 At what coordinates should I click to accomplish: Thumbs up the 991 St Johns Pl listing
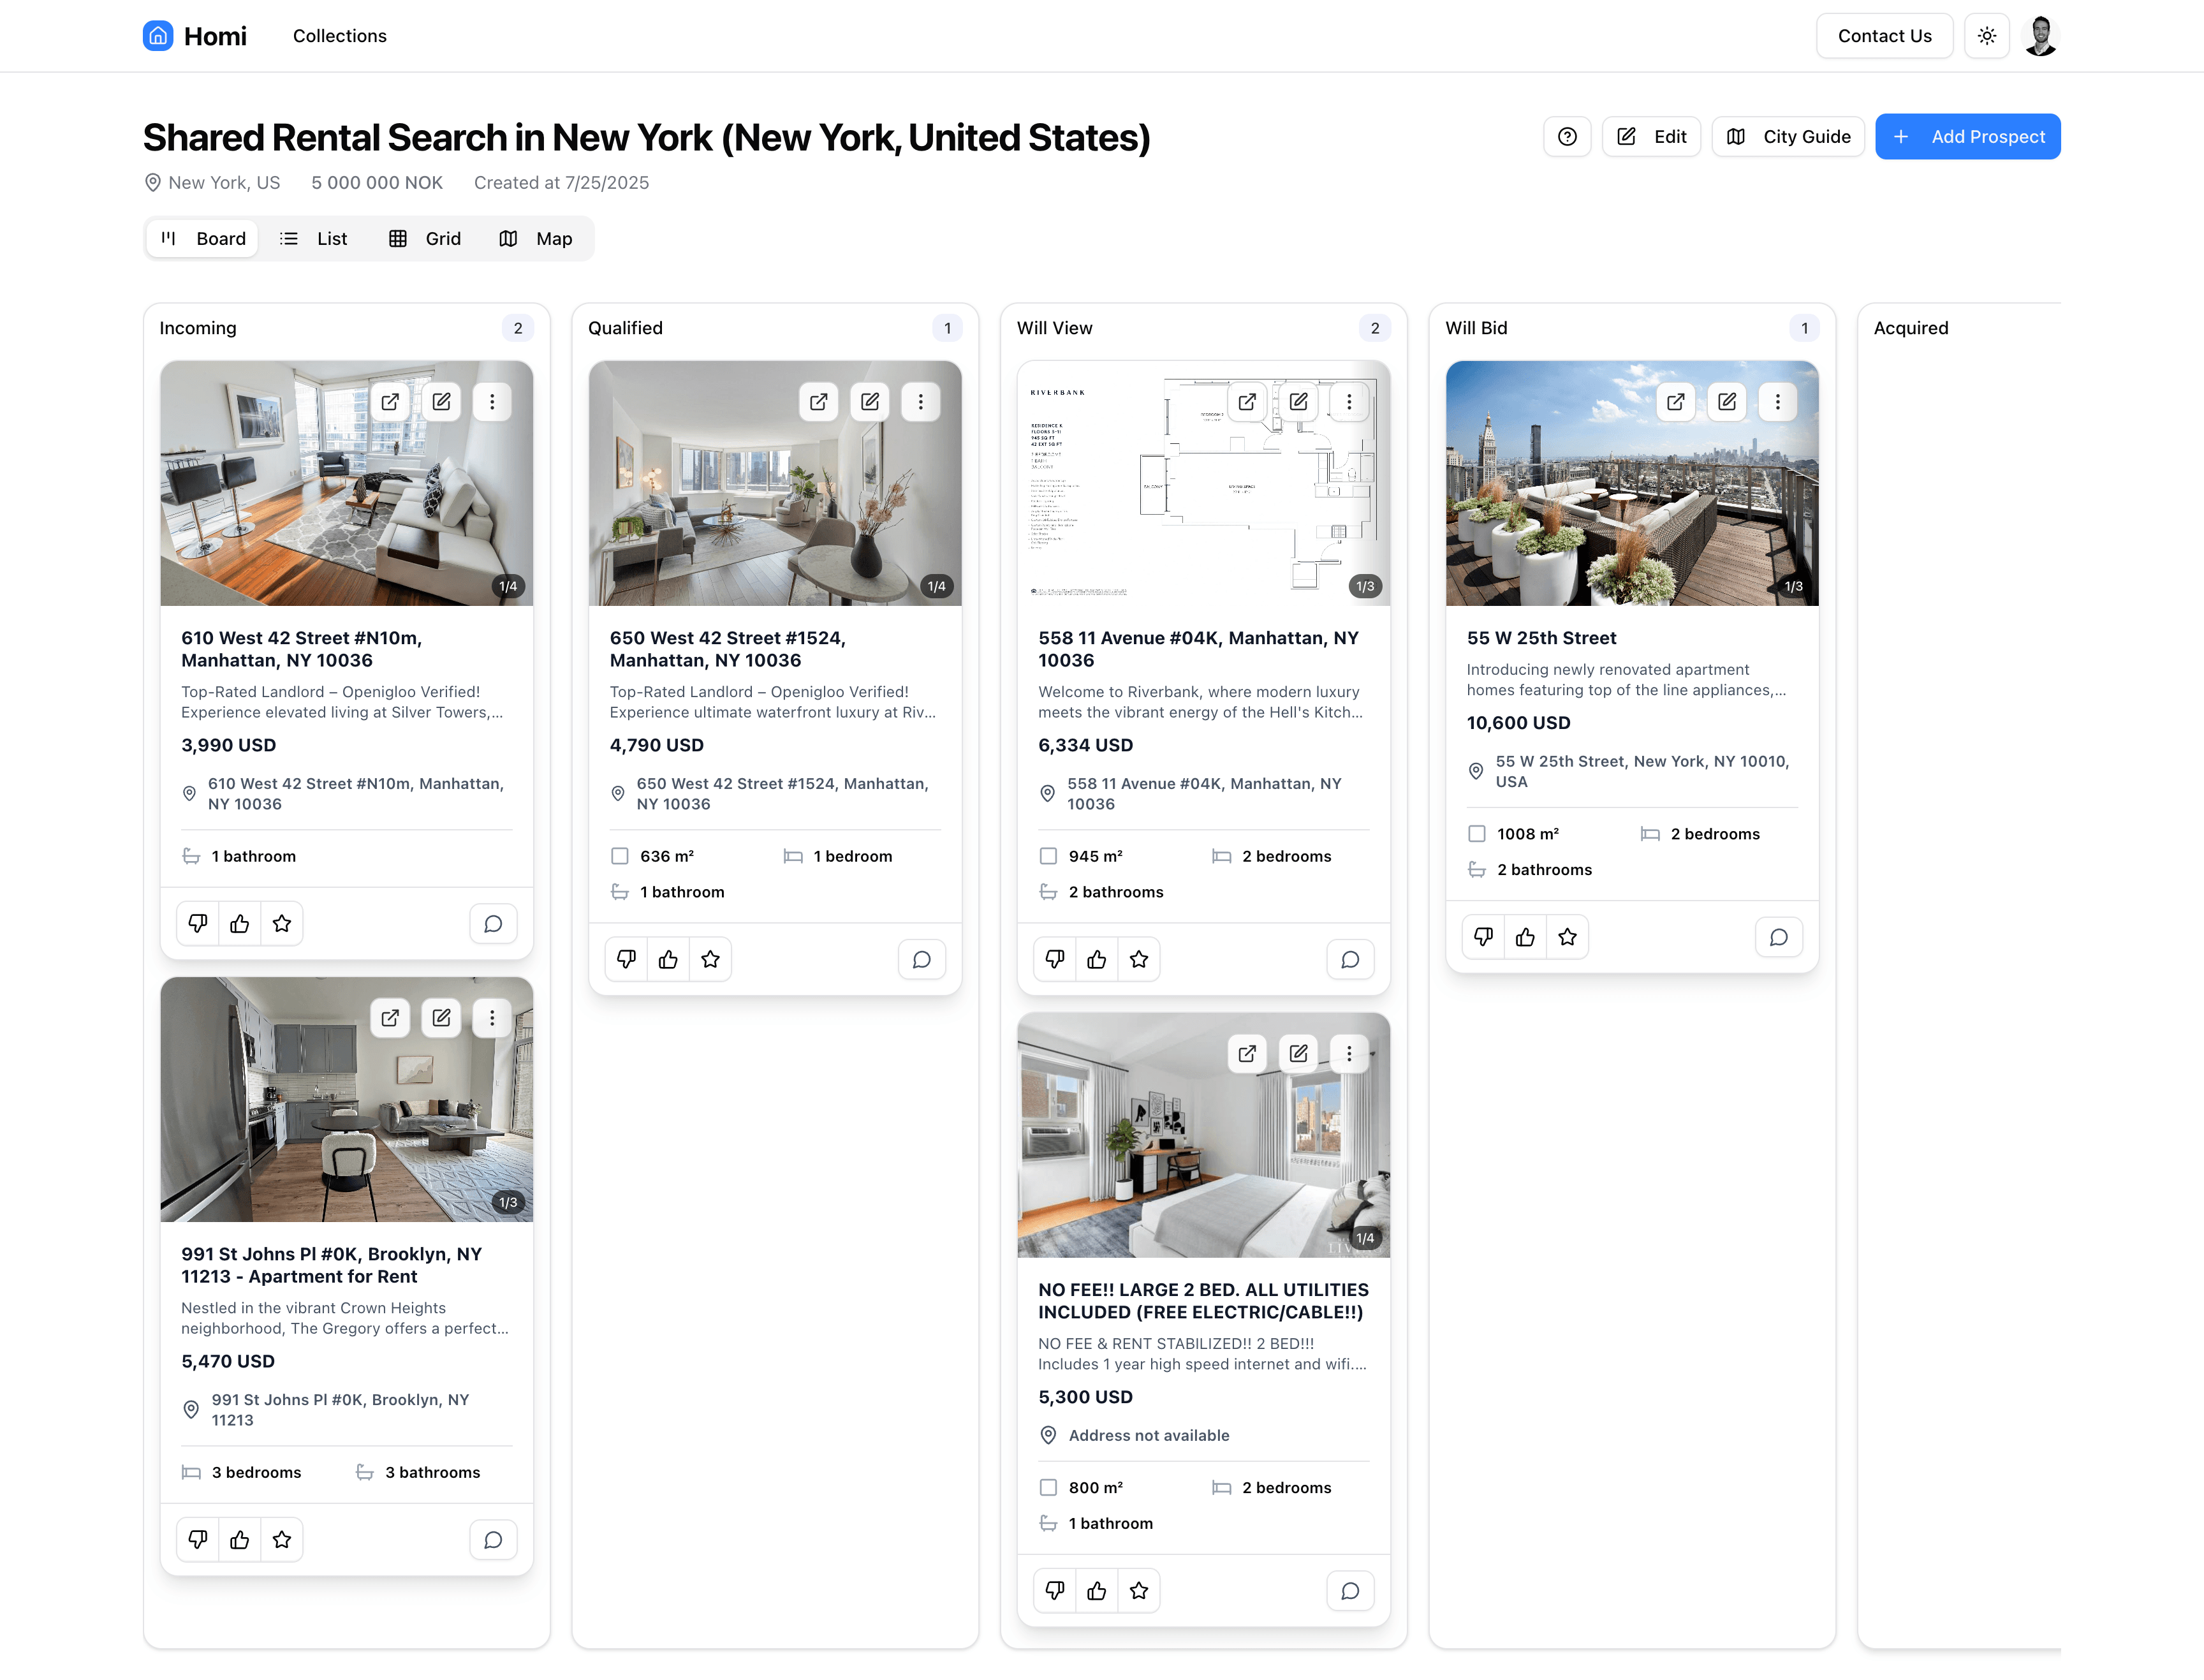pyautogui.click(x=239, y=1539)
